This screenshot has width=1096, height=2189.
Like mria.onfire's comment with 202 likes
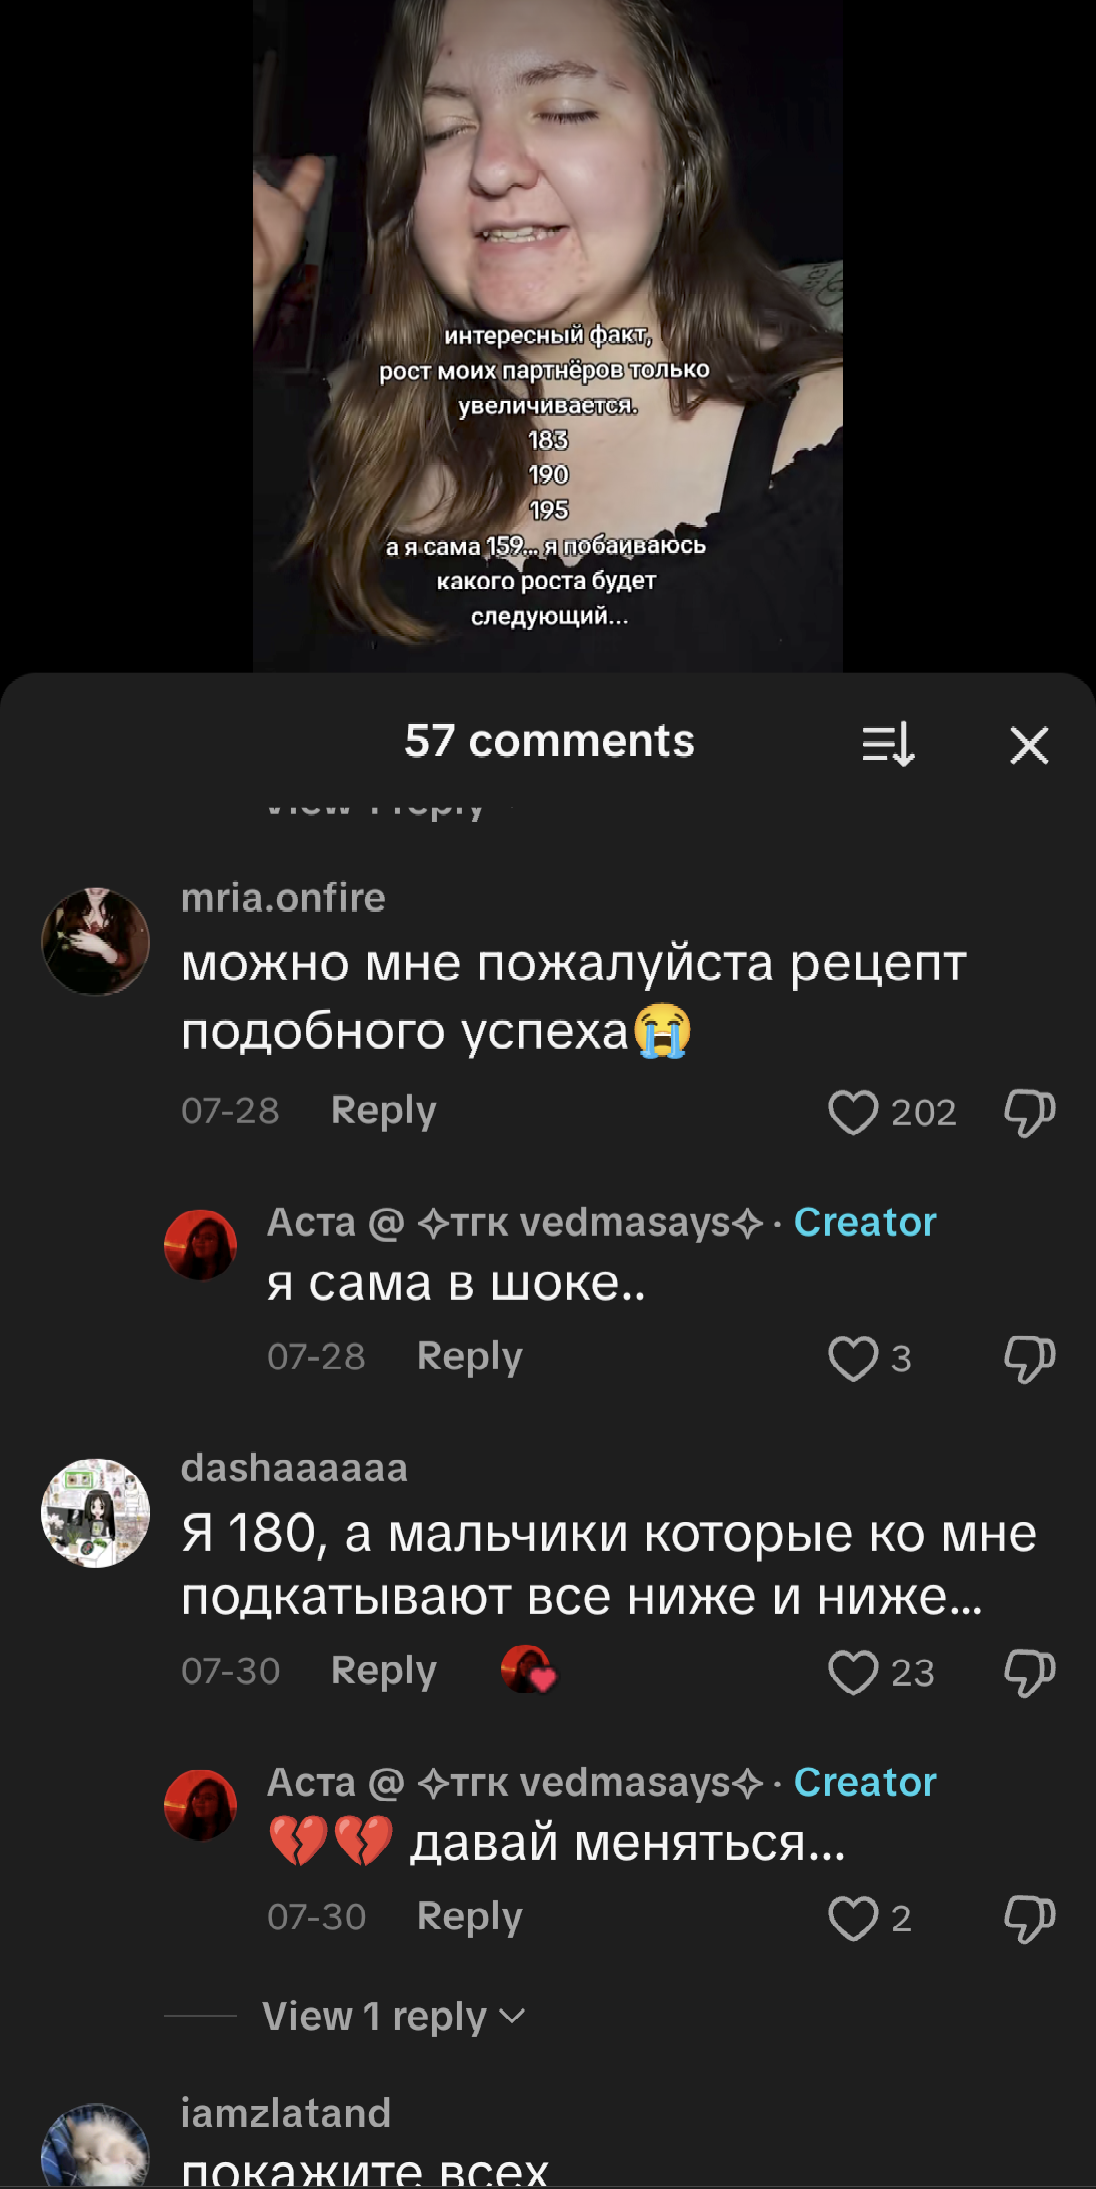[x=853, y=1112]
